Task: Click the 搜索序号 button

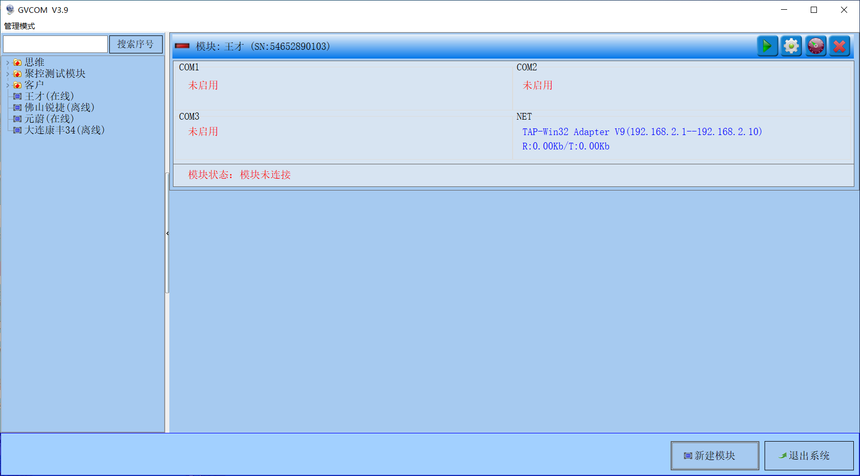Action: pos(135,44)
